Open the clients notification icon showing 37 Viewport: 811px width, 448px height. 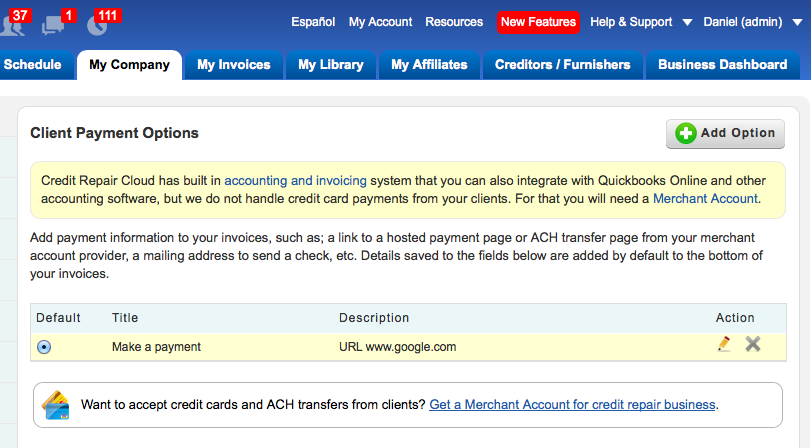[13, 22]
